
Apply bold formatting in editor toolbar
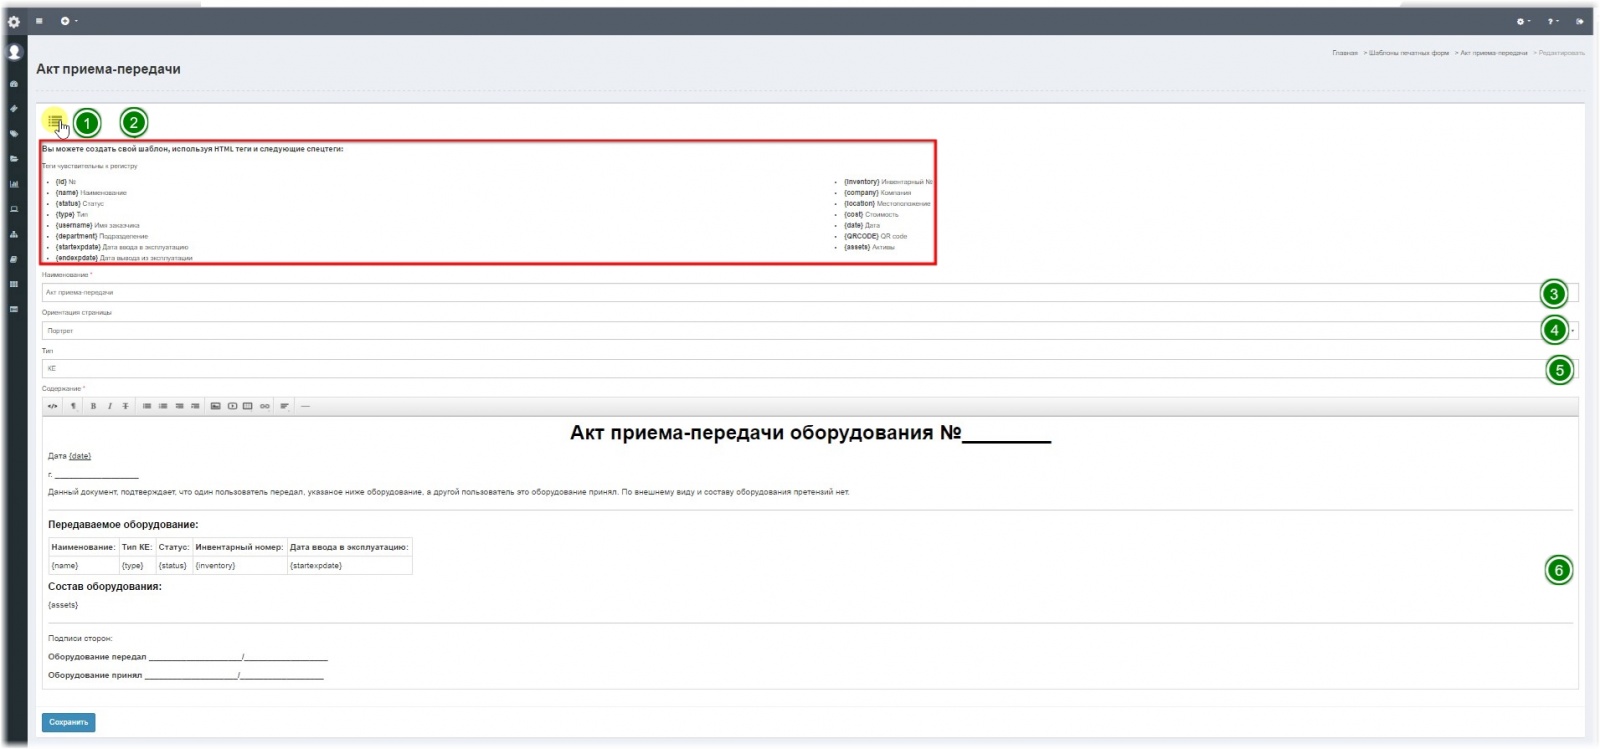[x=93, y=406]
